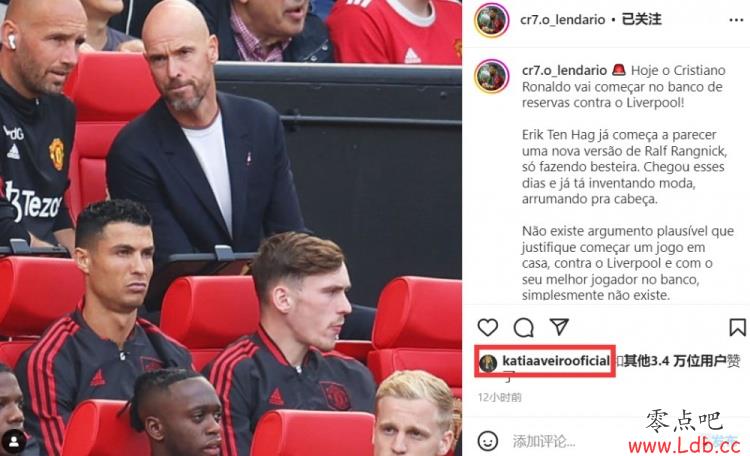The height and width of the screenshot is (456, 750).
Task: Open comments with the speech bubble icon
Action: click(523, 328)
